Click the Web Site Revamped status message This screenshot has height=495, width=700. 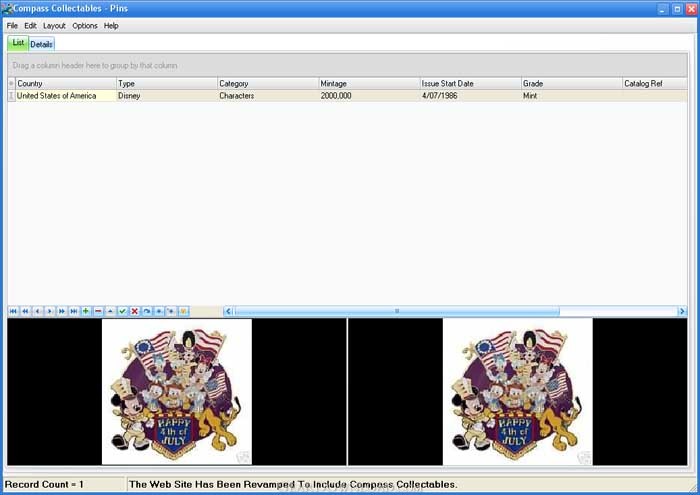pyautogui.click(x=293, y=484)
